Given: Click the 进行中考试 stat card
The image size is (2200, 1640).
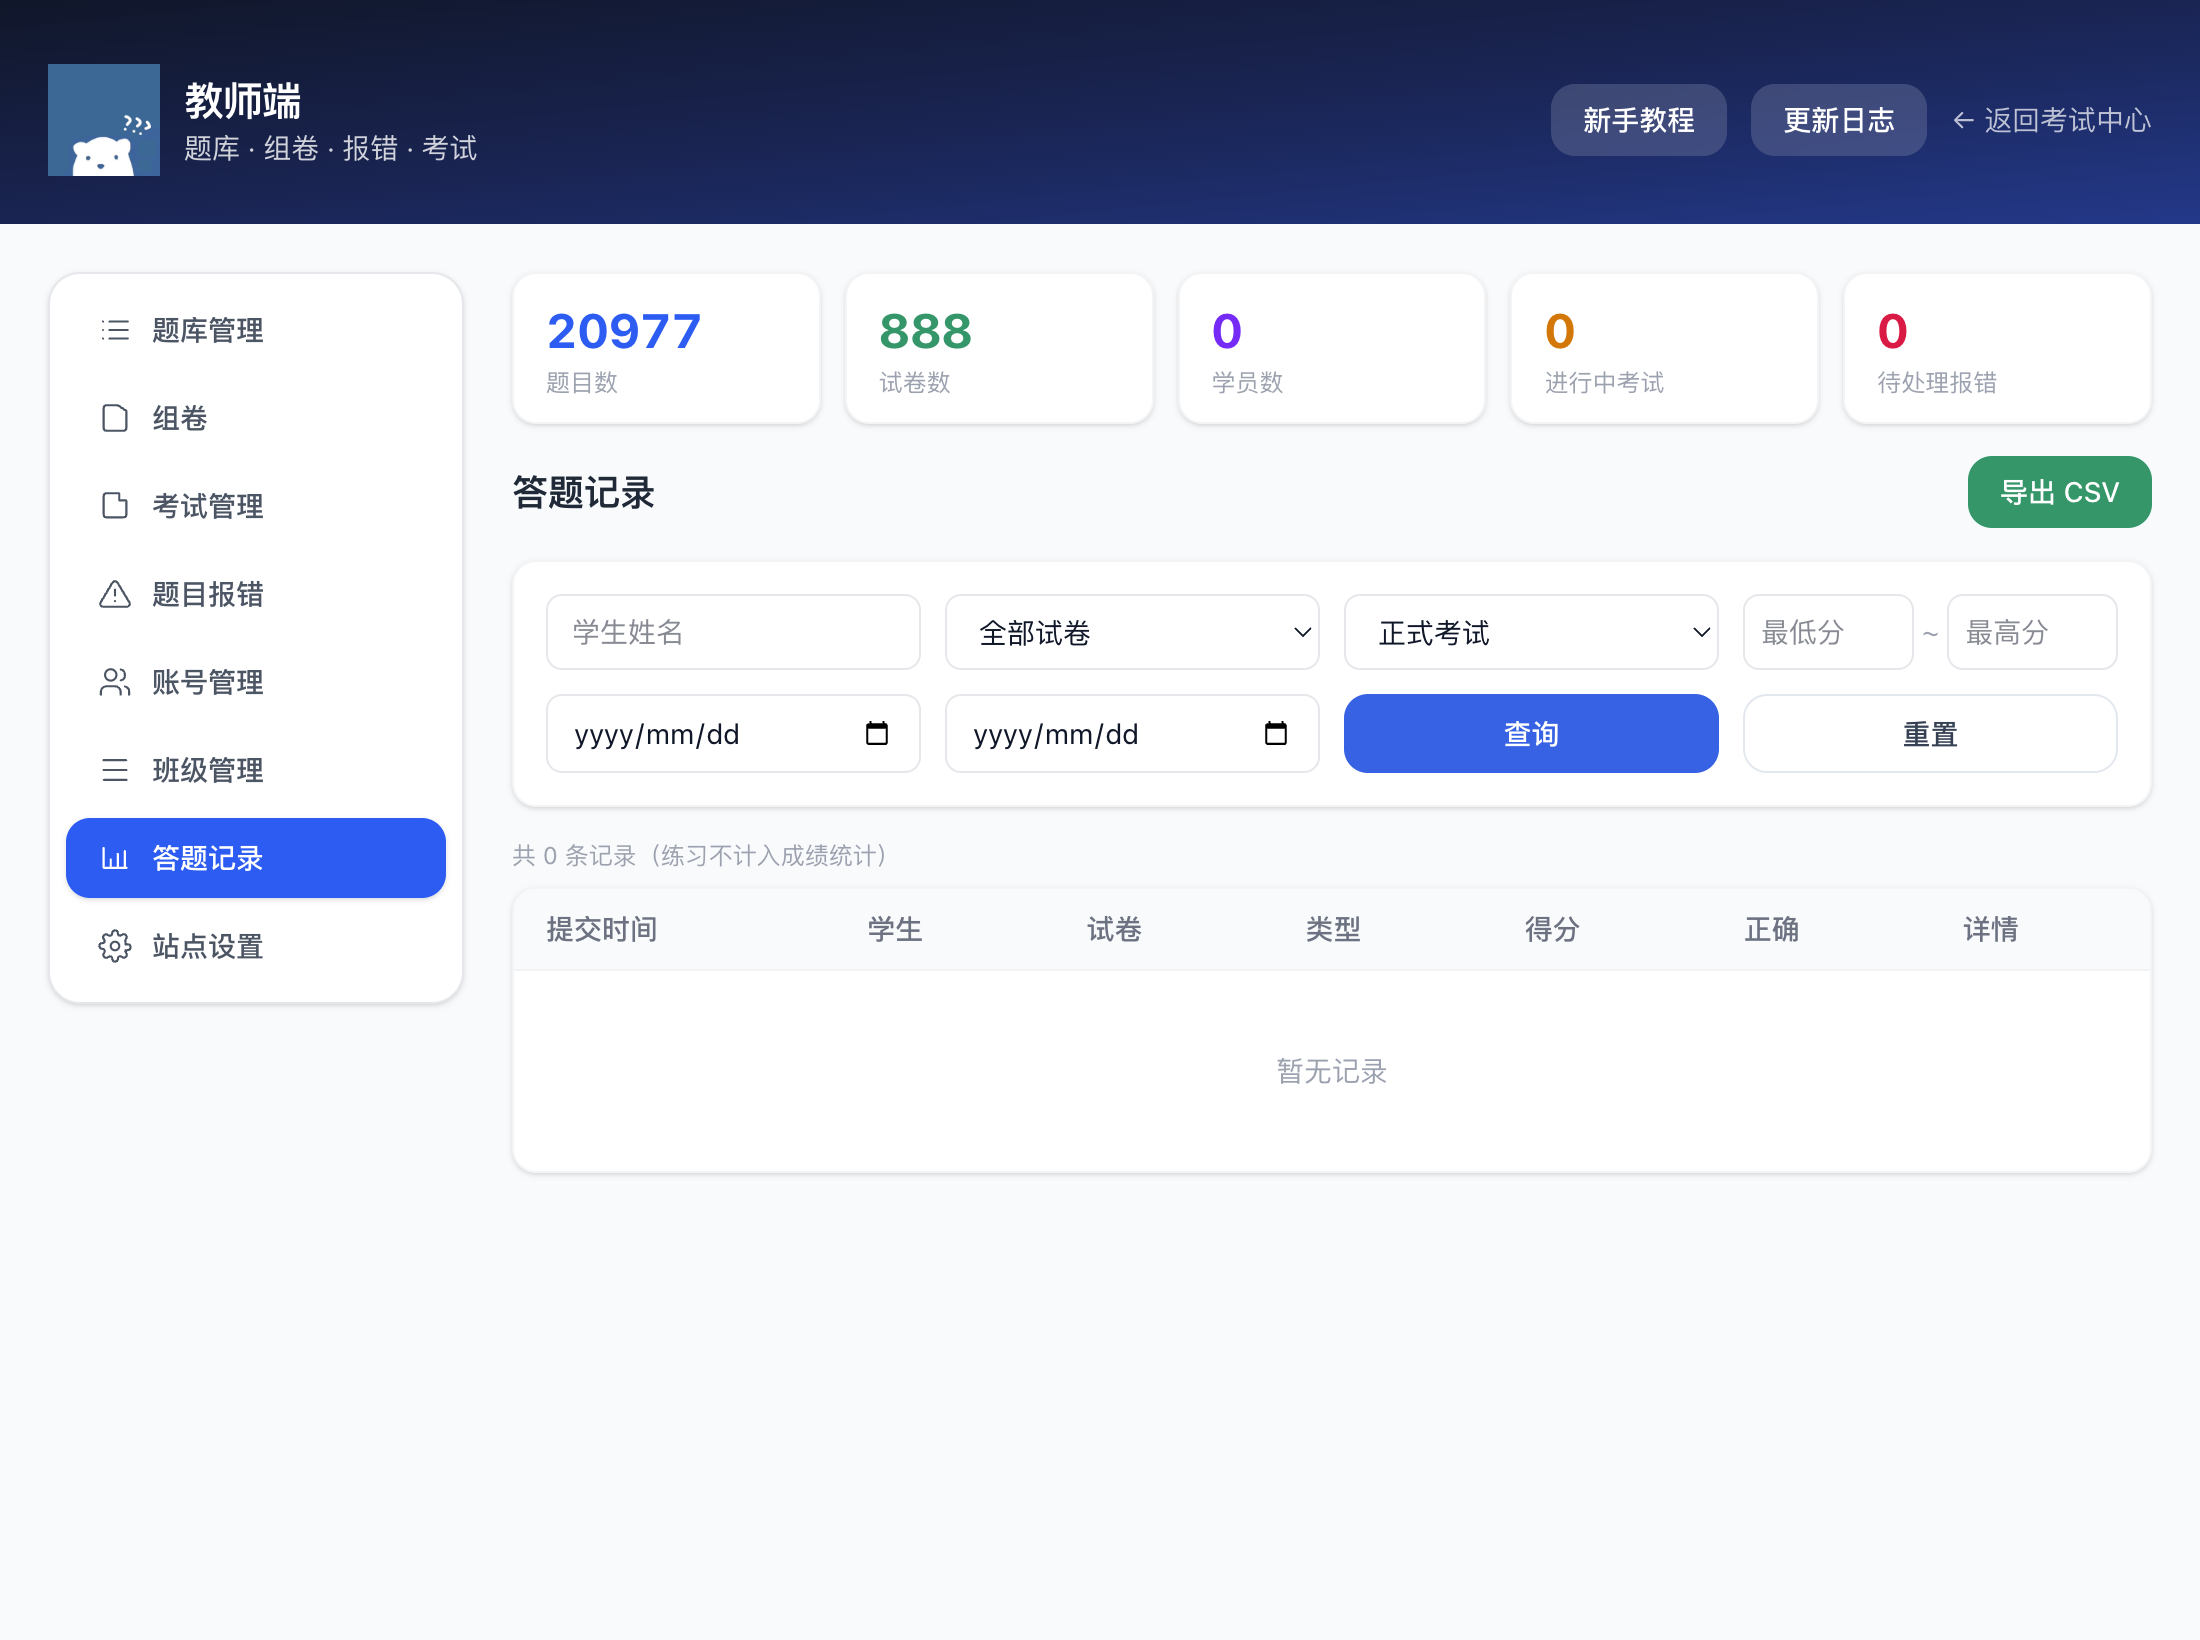Looking at the screenshot, I should 1664,349.
